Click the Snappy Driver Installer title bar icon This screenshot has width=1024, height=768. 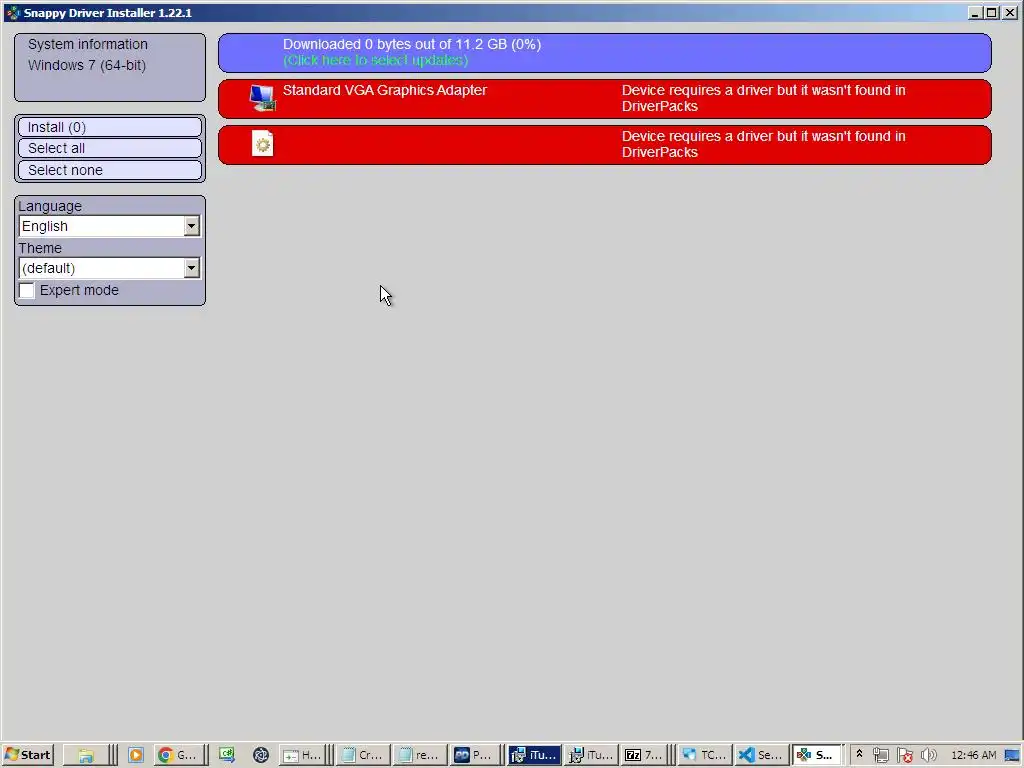(x=12, y=12)
